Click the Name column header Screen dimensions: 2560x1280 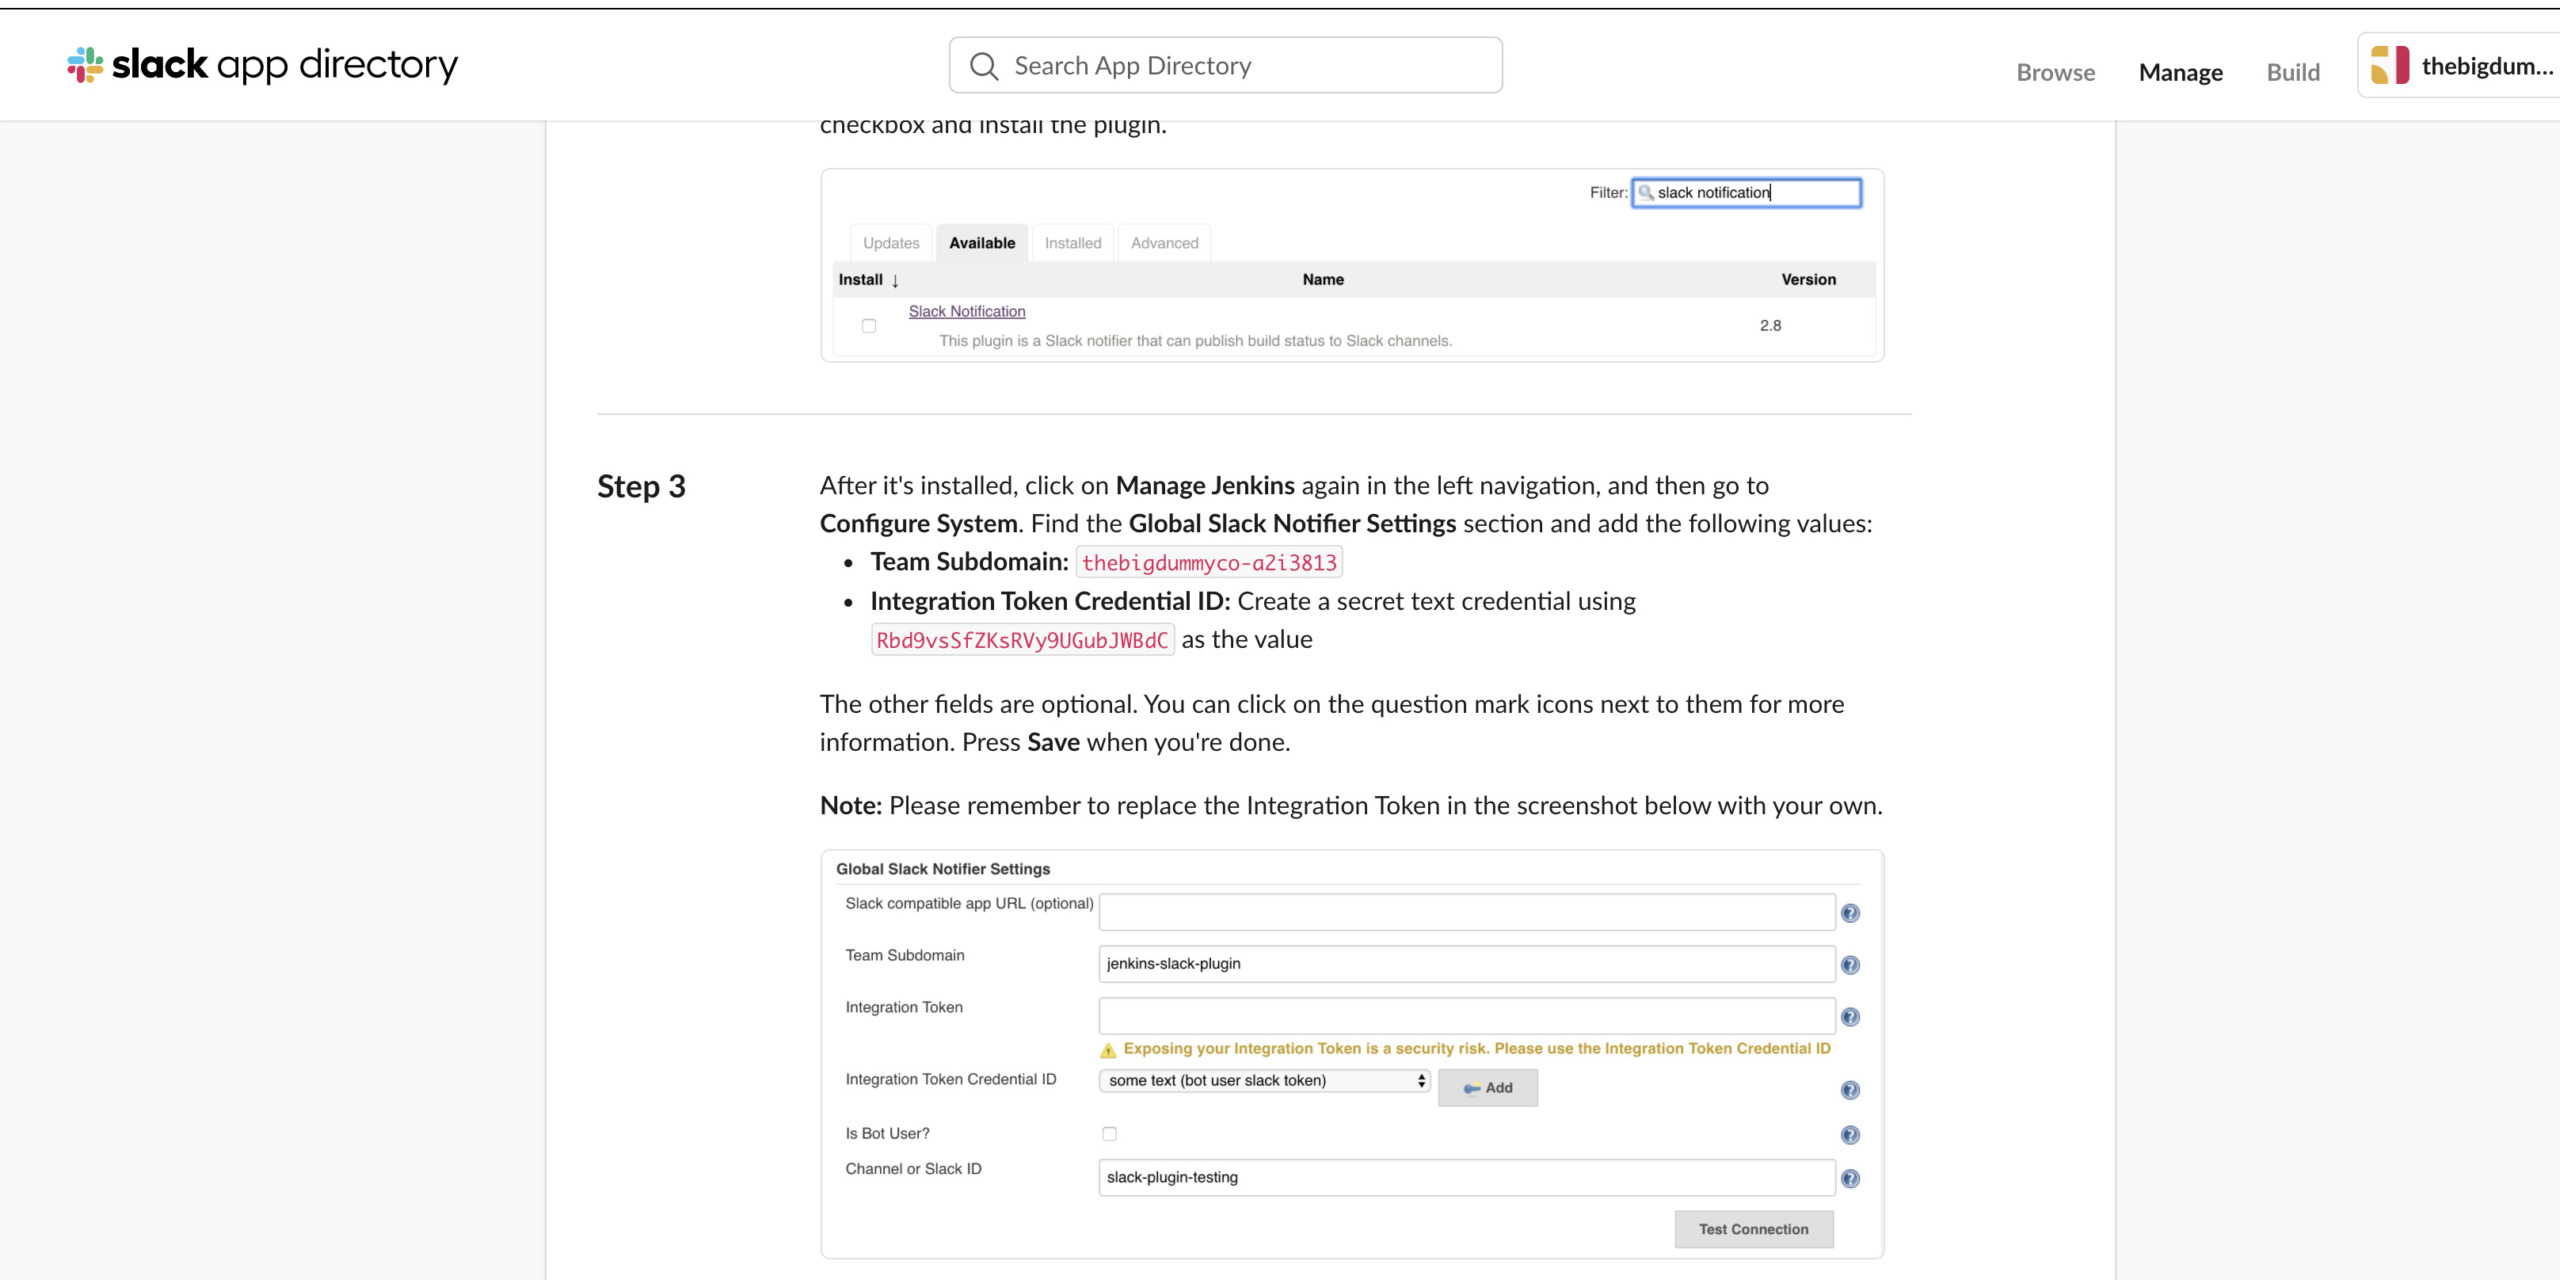[x=1322, y=279]
